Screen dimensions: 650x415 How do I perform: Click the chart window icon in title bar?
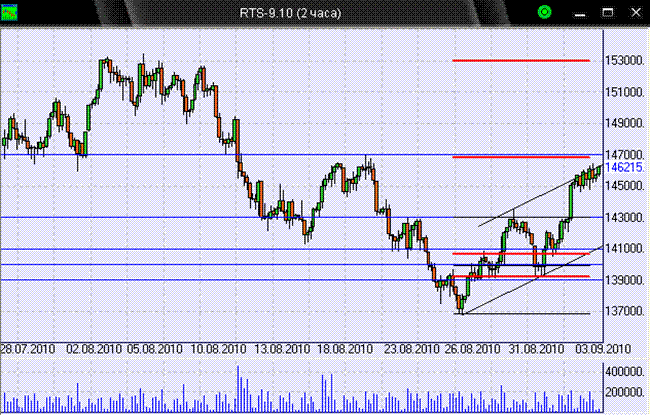point(9,12)
